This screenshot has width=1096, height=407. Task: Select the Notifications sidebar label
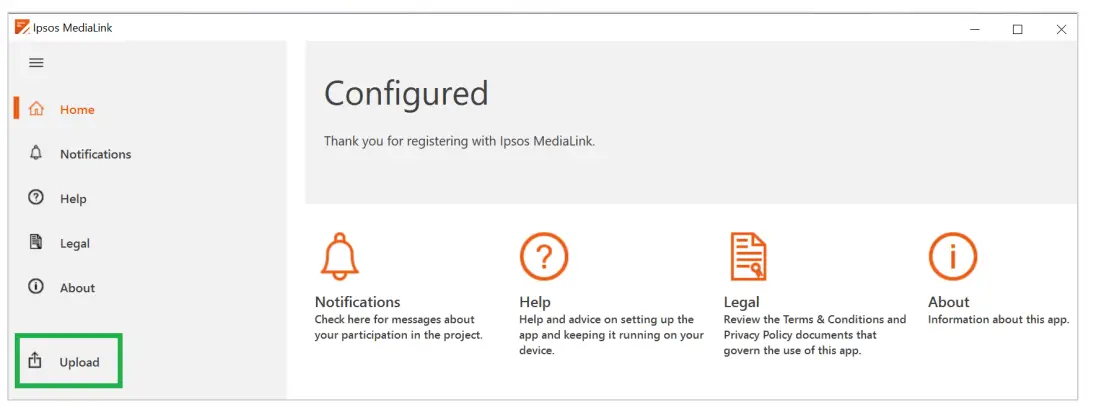pyautogui.click(x=95, y=154)
